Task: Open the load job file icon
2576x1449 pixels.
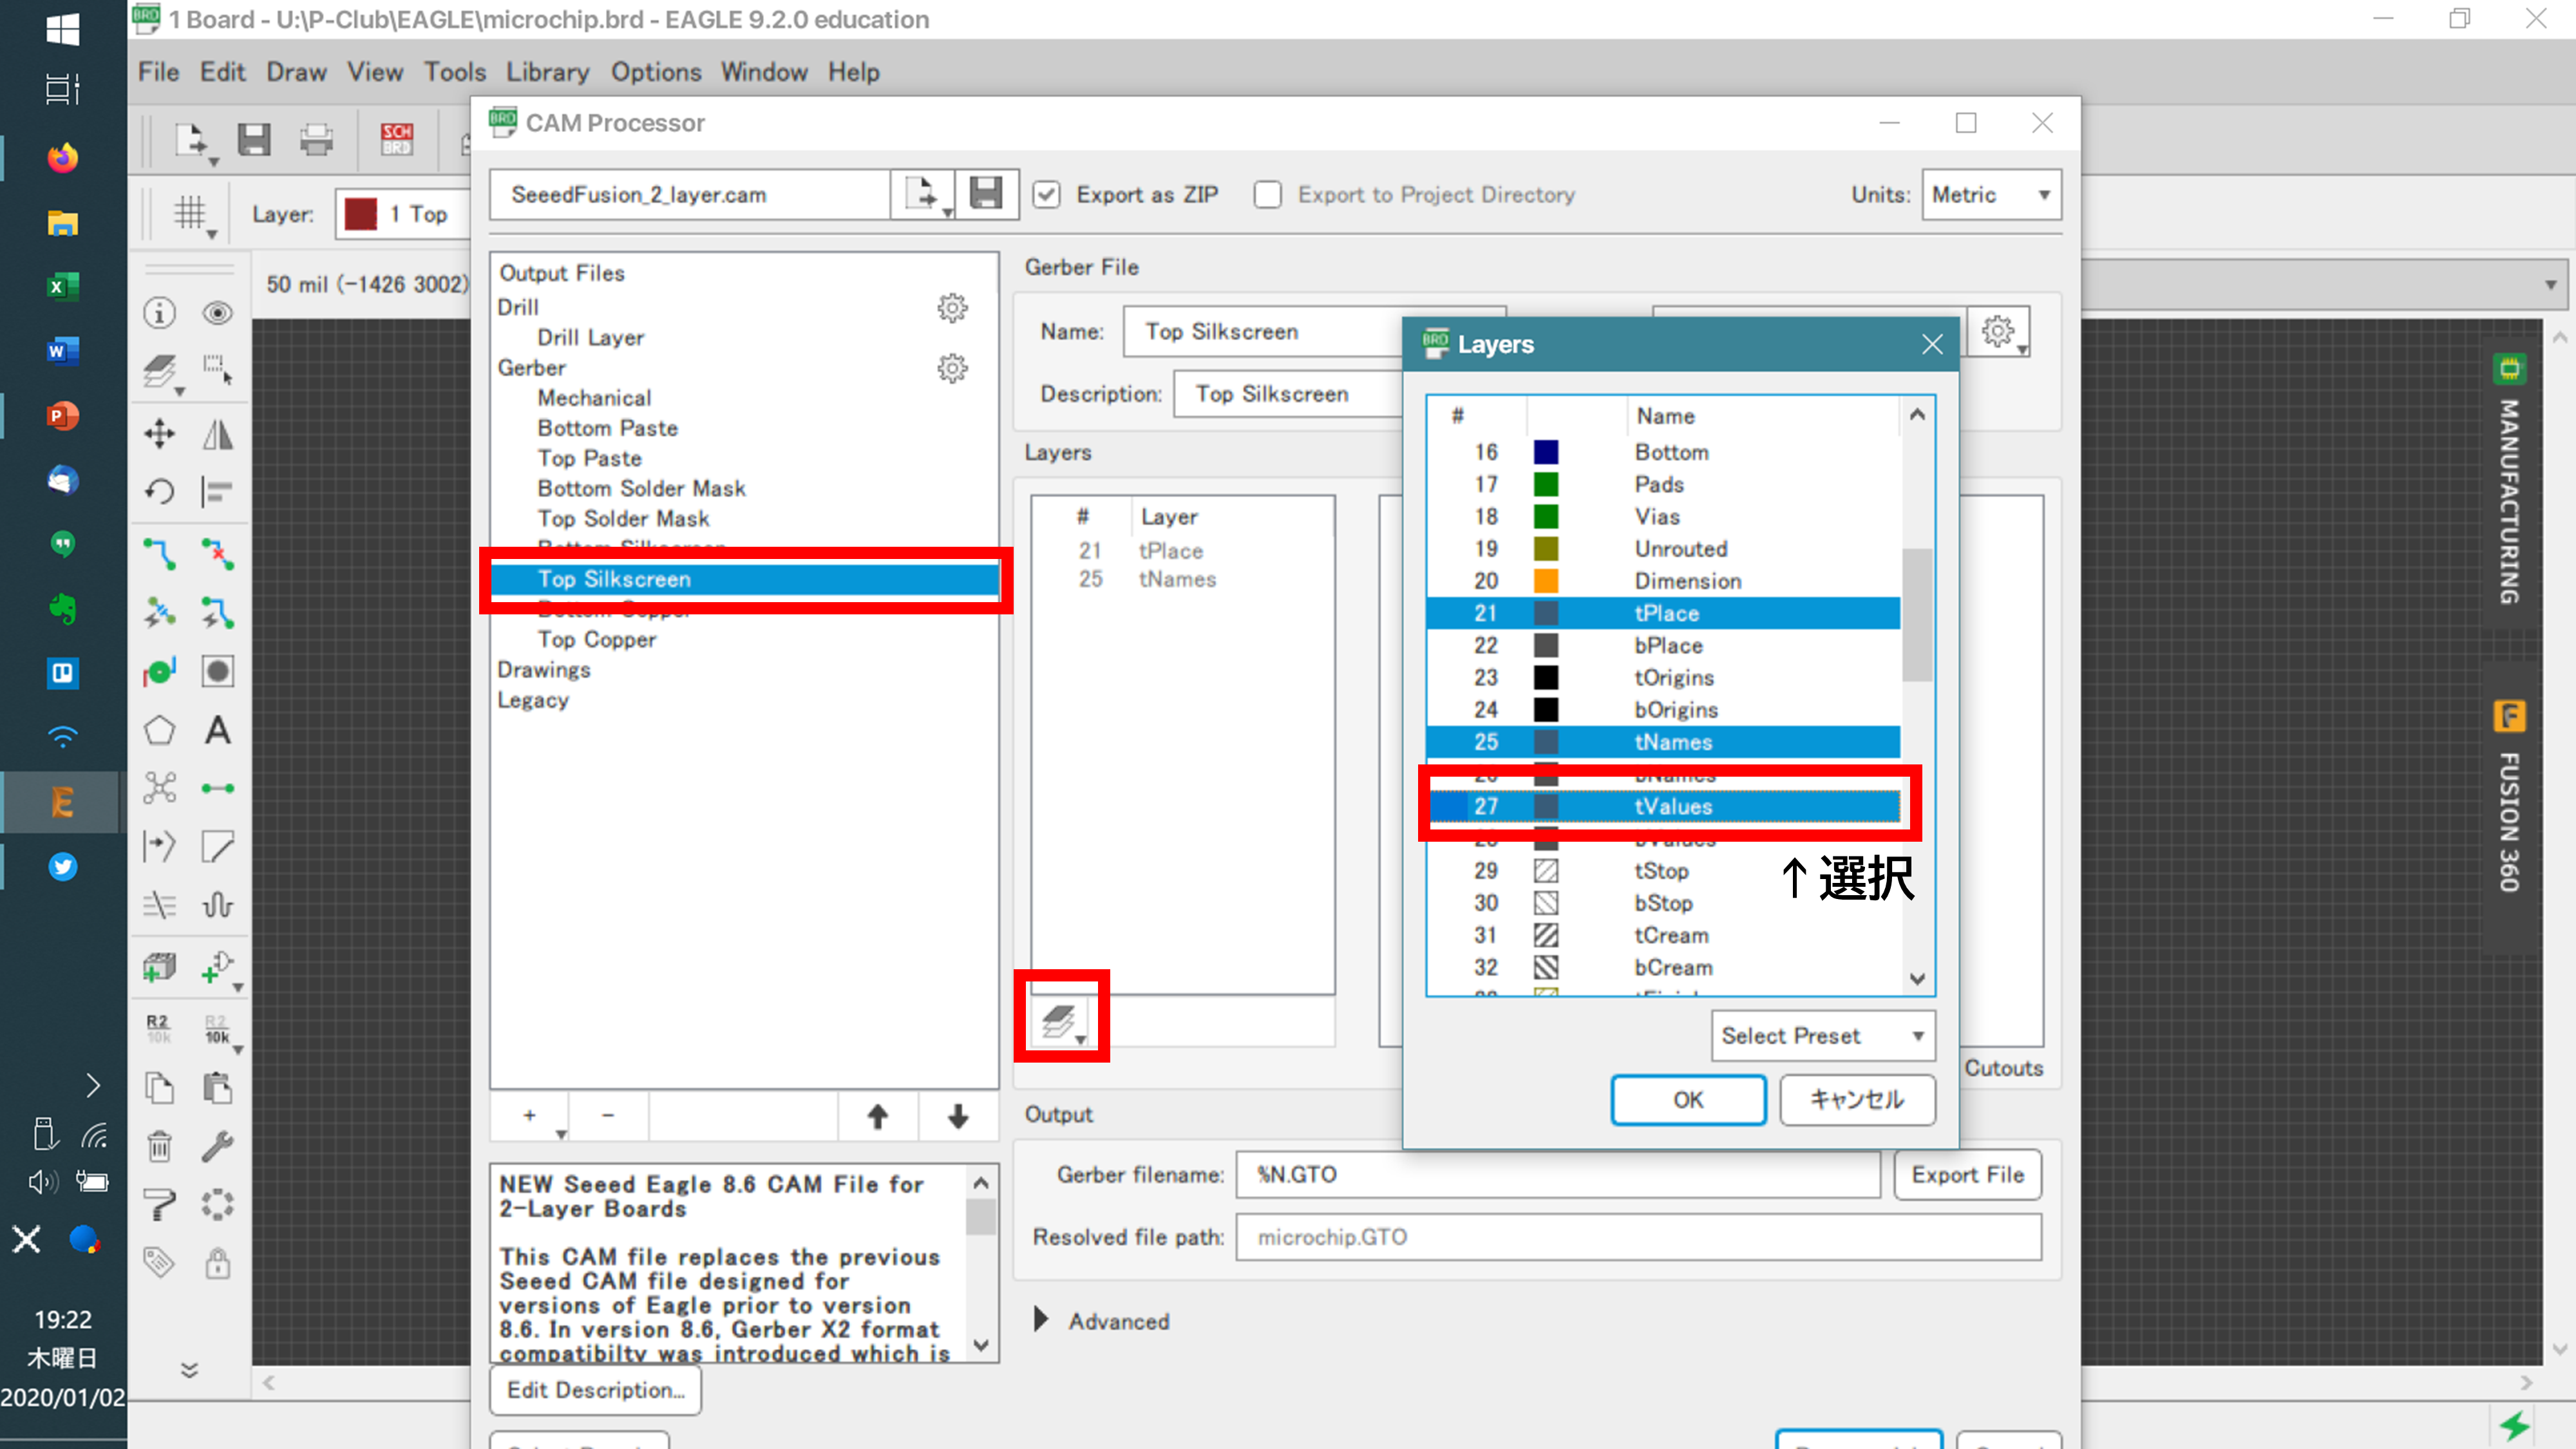Action: coord(922,194)
